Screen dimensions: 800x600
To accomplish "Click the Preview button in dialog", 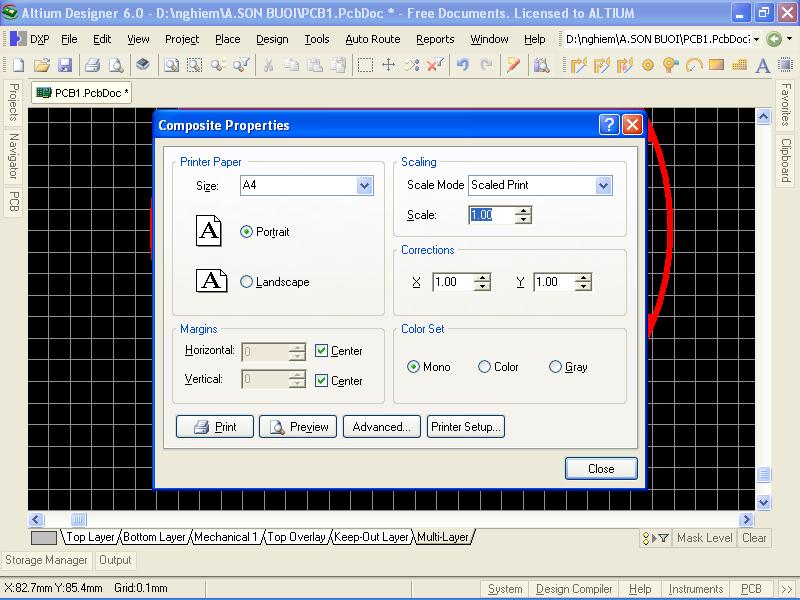I will click(298, 427).
